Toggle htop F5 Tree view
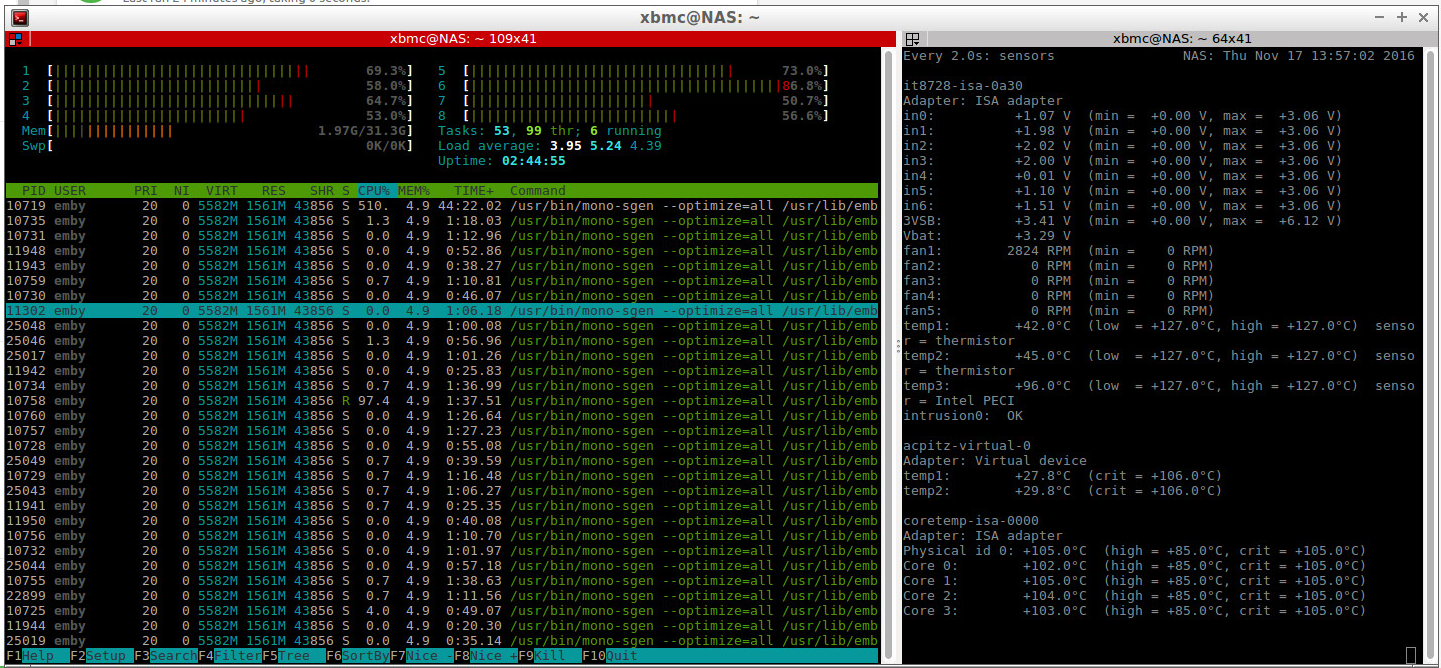The image size is (1441, 668). (x=294, y=656)
